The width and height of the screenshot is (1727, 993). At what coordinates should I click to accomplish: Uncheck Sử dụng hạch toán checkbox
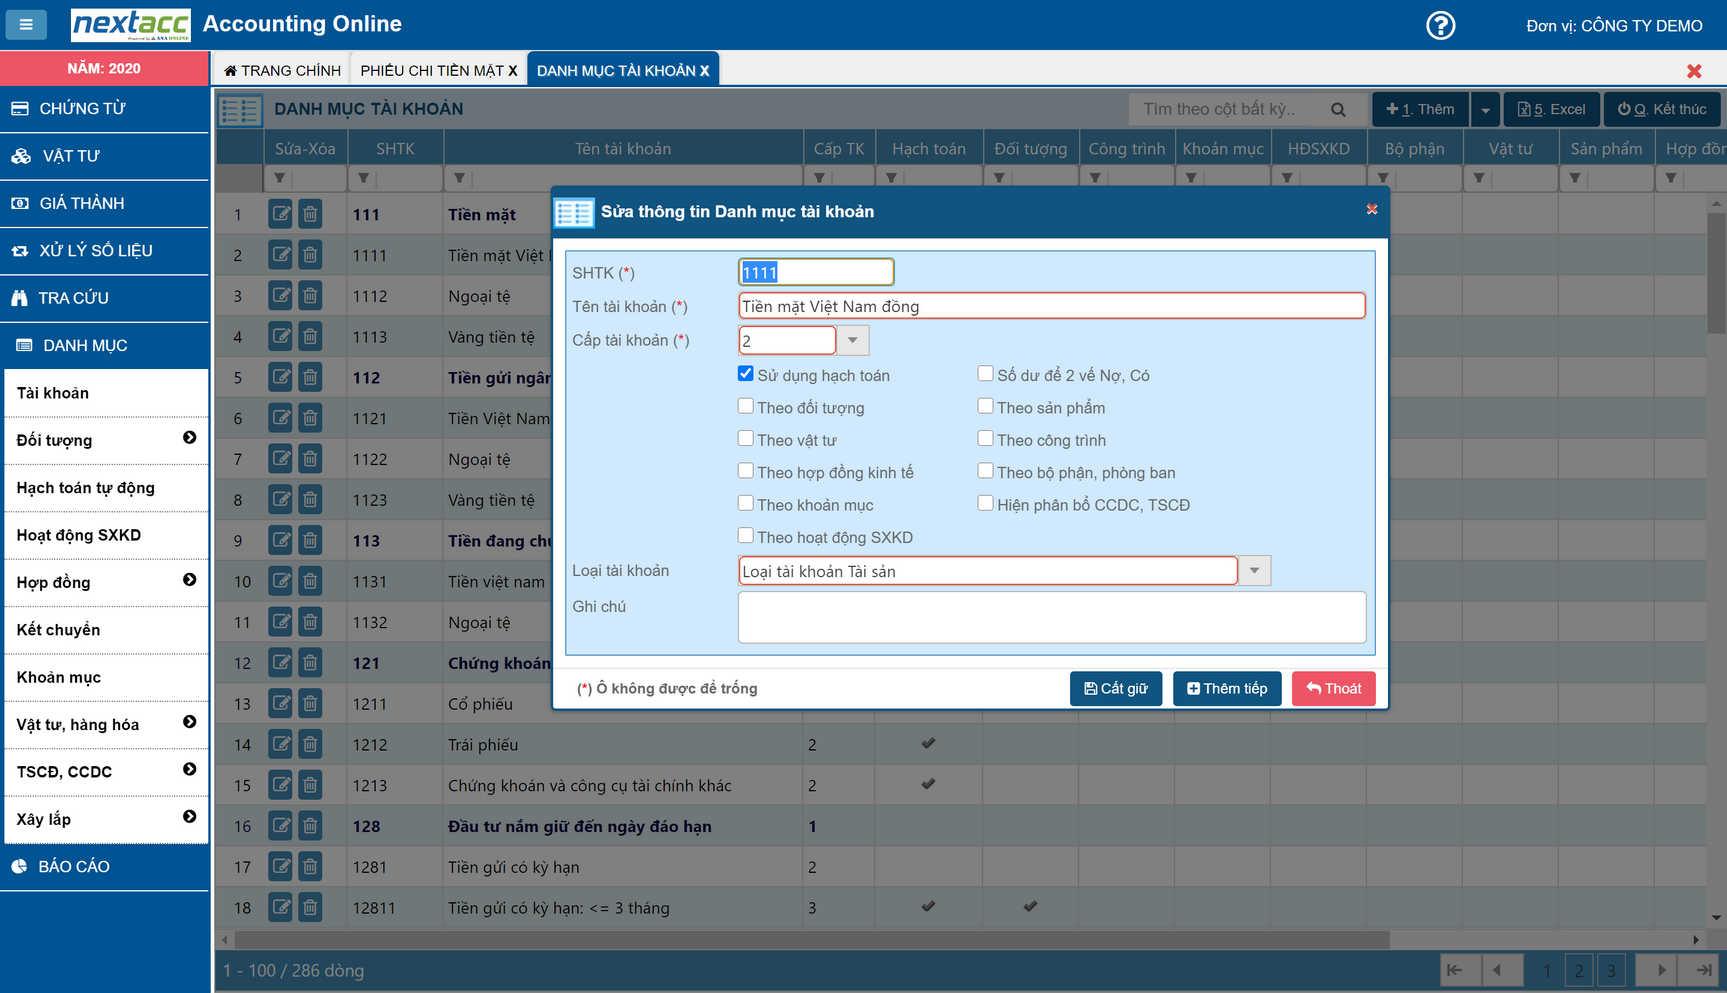(746, 374)
